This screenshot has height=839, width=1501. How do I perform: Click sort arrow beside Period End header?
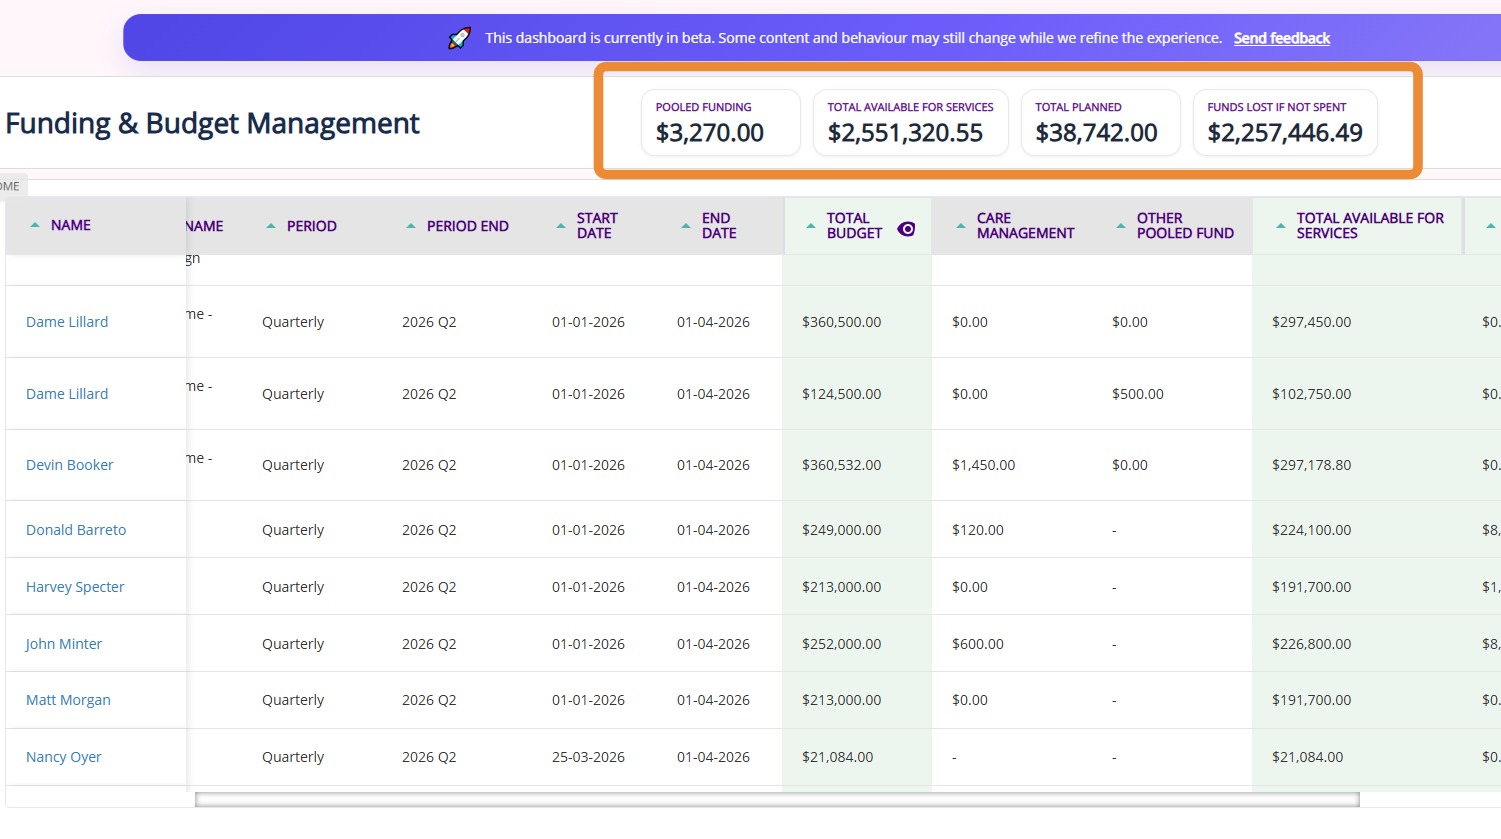coord(411,226)
